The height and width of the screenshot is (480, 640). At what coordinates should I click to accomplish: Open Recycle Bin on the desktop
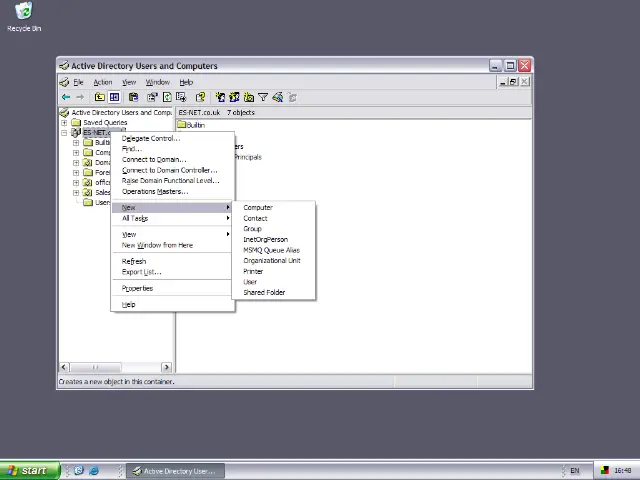(x=24, y=17)
